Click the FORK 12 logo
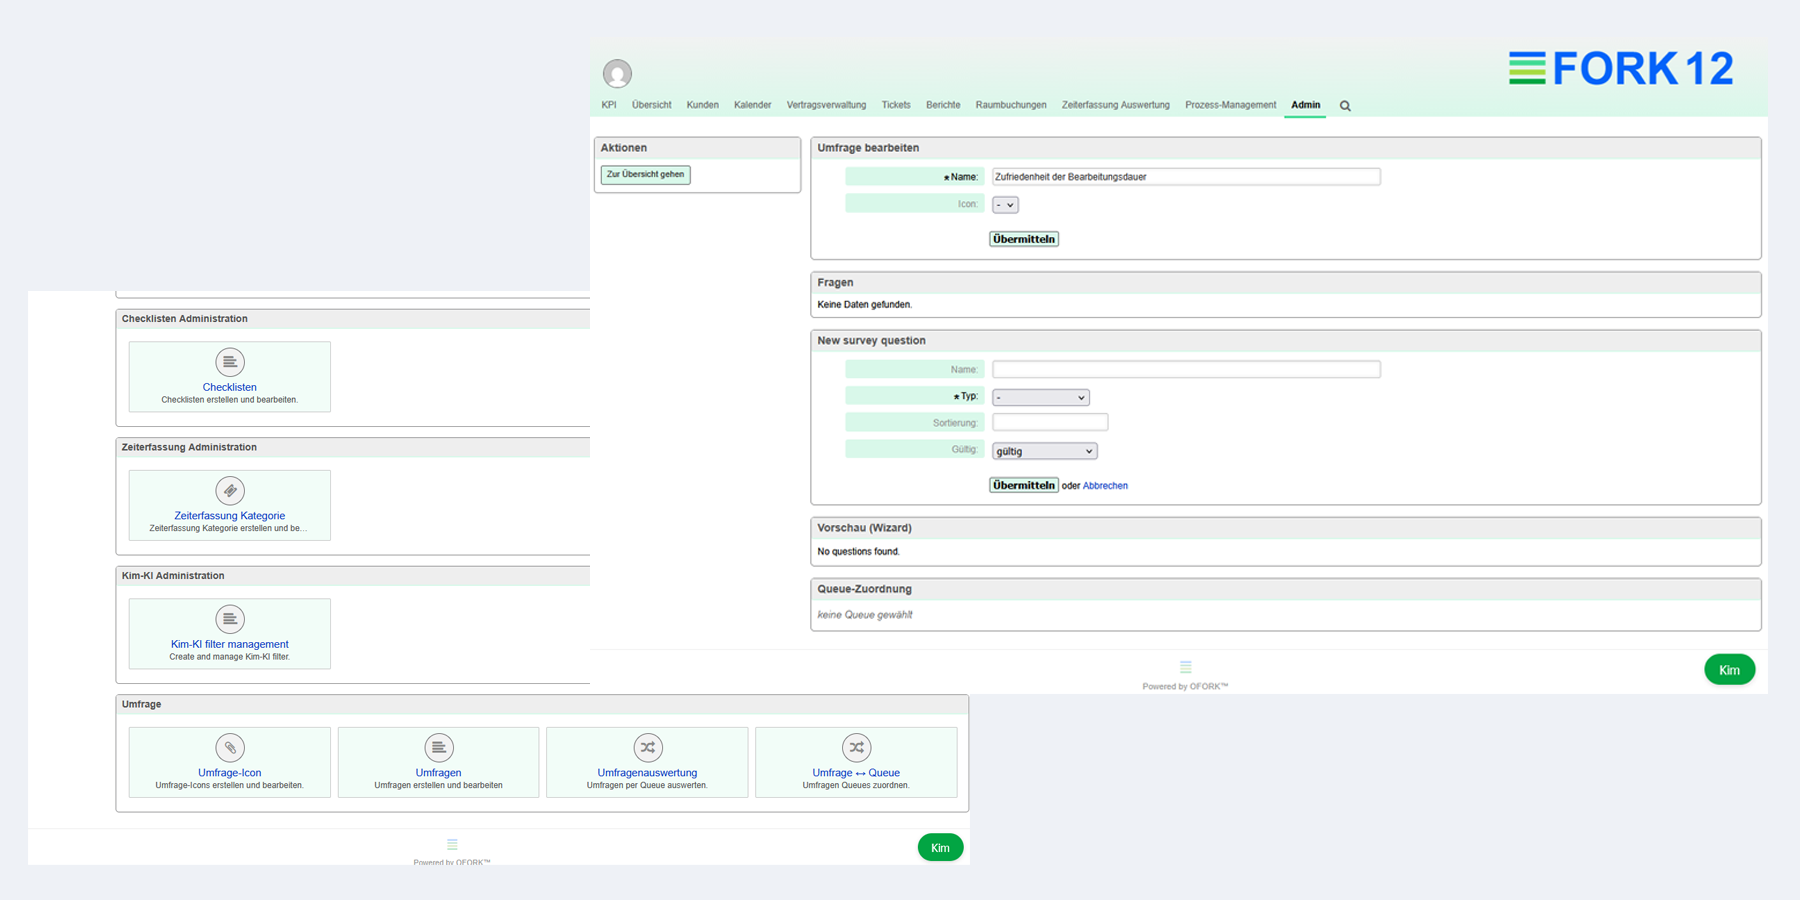Screen dimensions: 1800x900 click(1620, 68)
